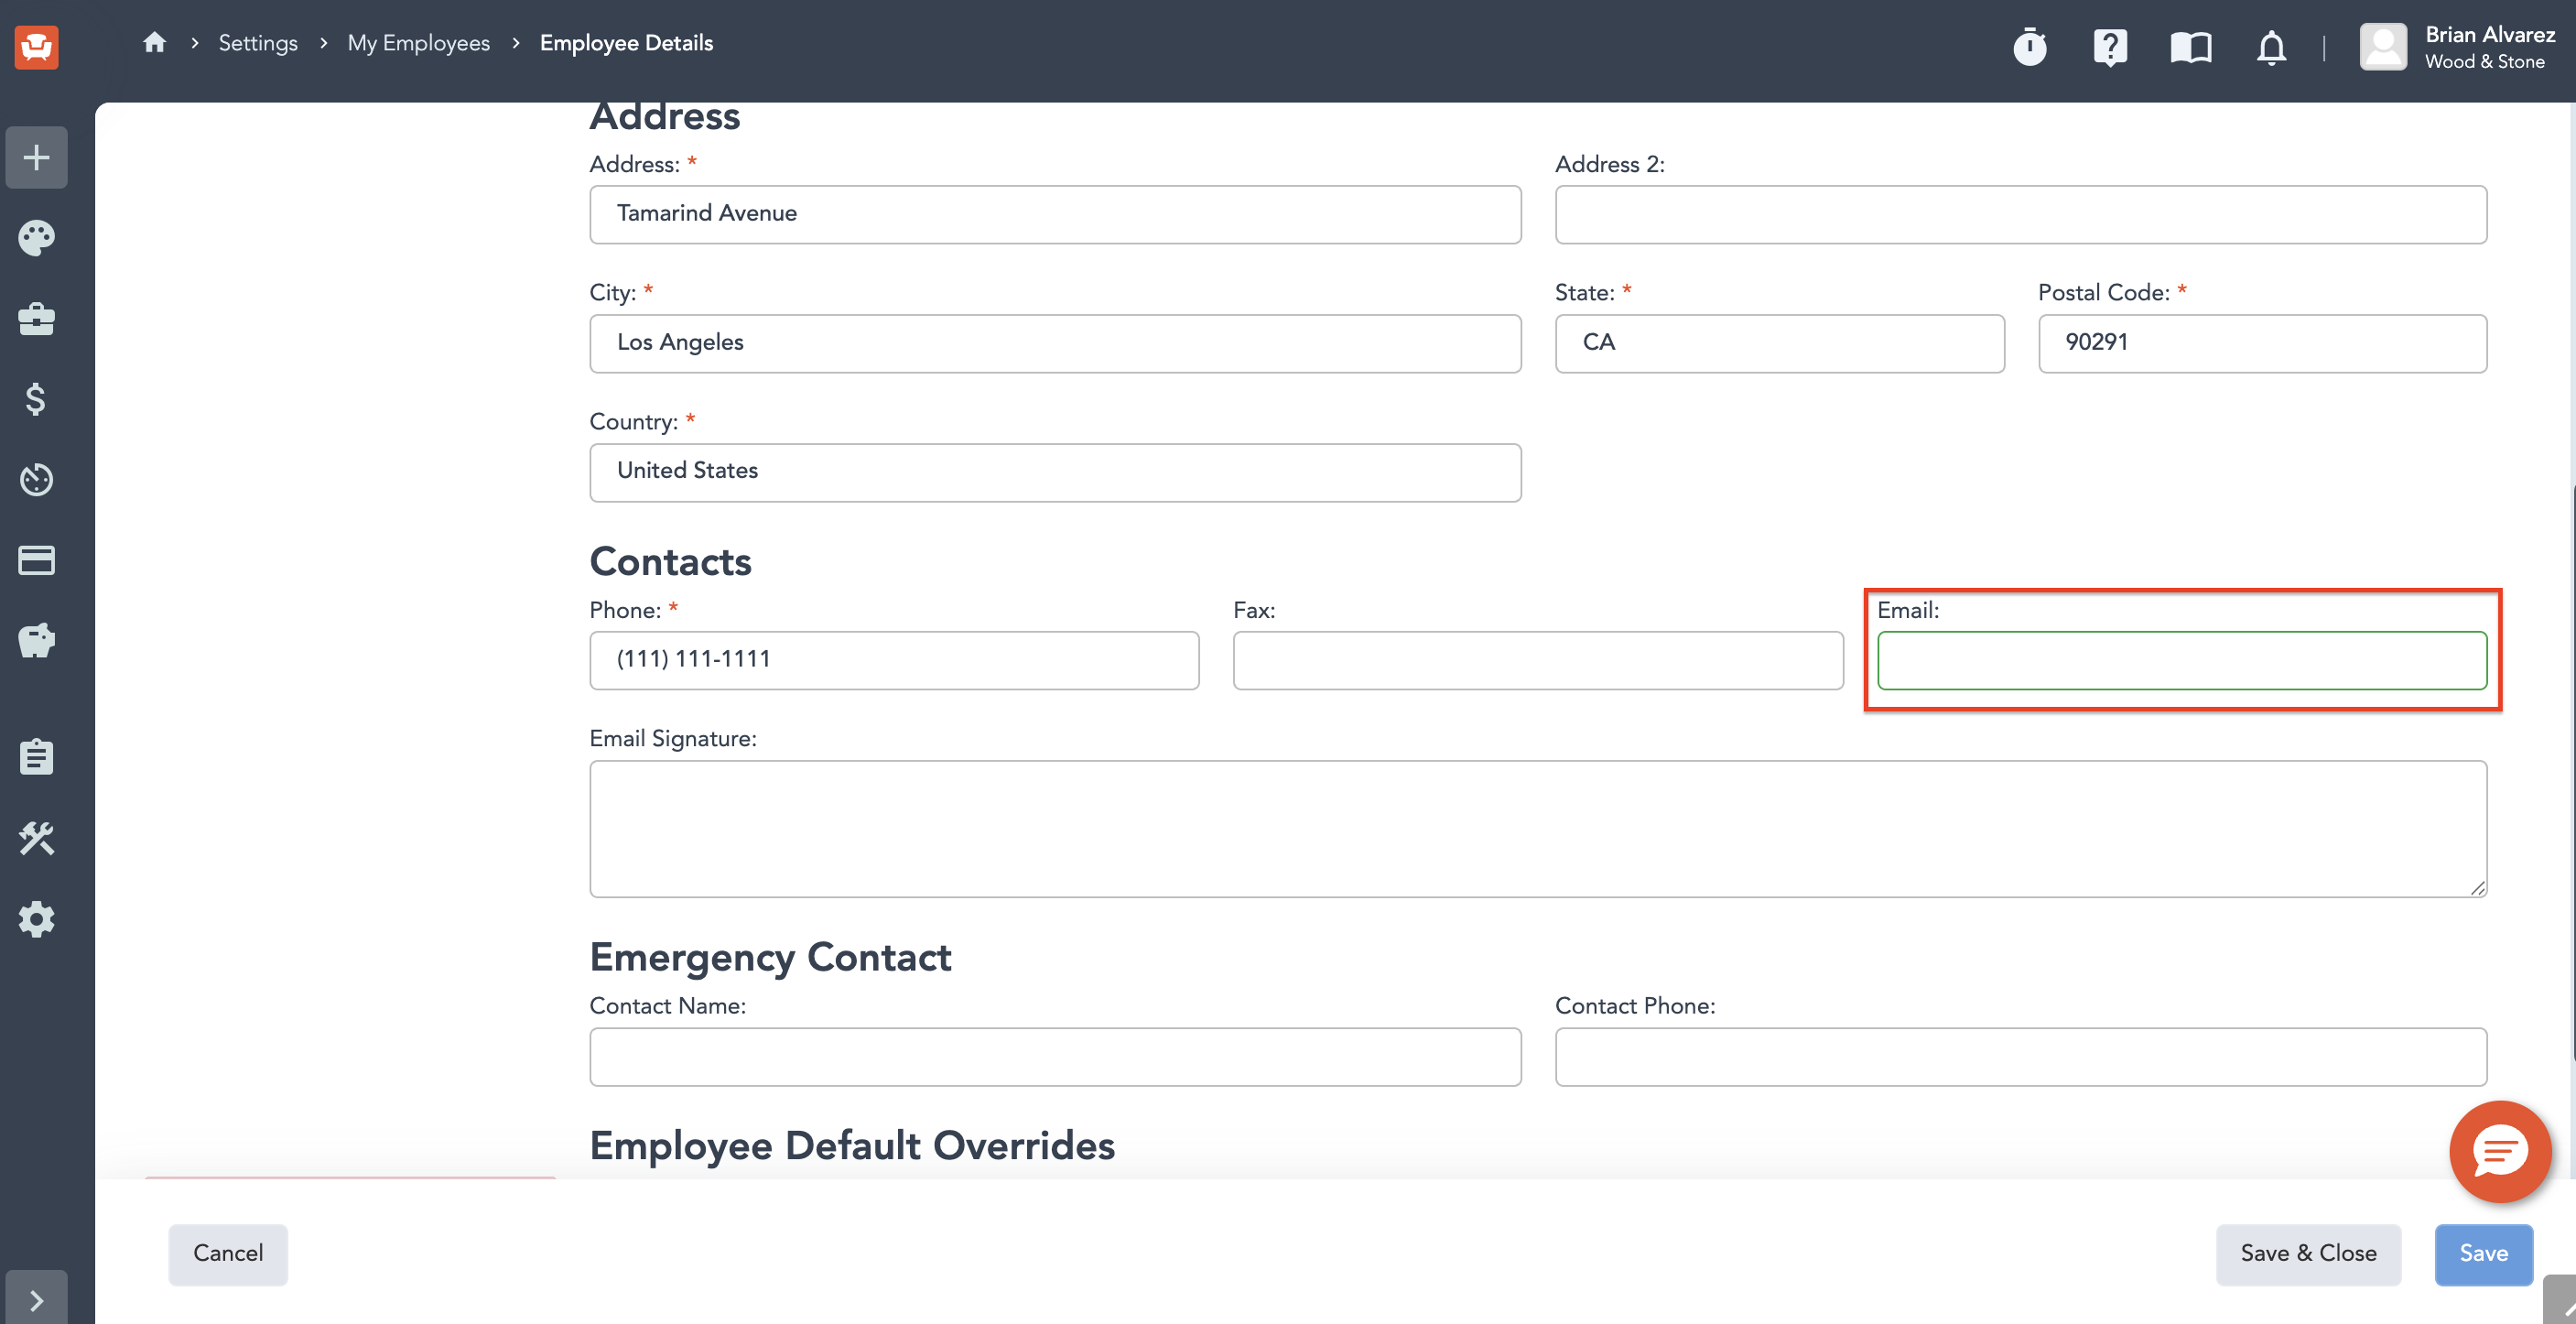Focus the emergency Contact Phone field
Image resolution: width=2576 pixels, height=1324 pixels.
[2021, 1057]
